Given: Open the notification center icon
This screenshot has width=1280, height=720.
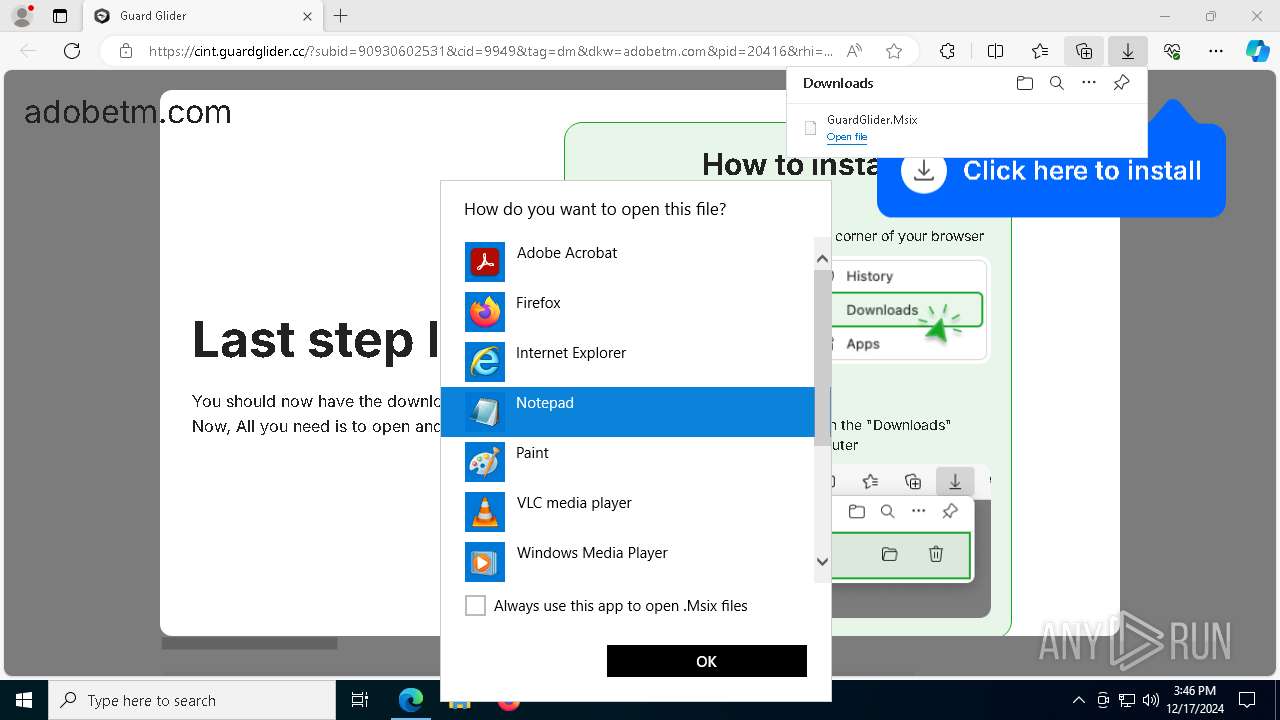Looking at the screenshot, I should click(x=1247, y=700).
